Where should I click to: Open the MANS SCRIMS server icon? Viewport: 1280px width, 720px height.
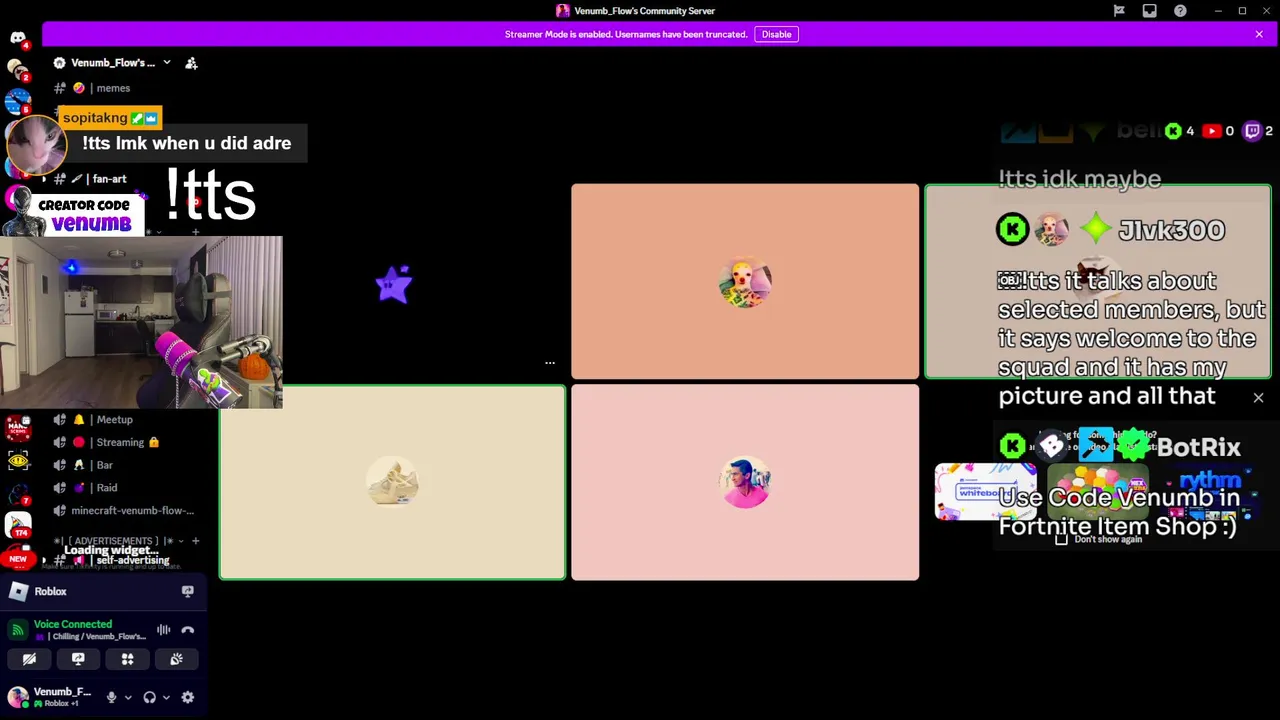(x=17, y=430)
